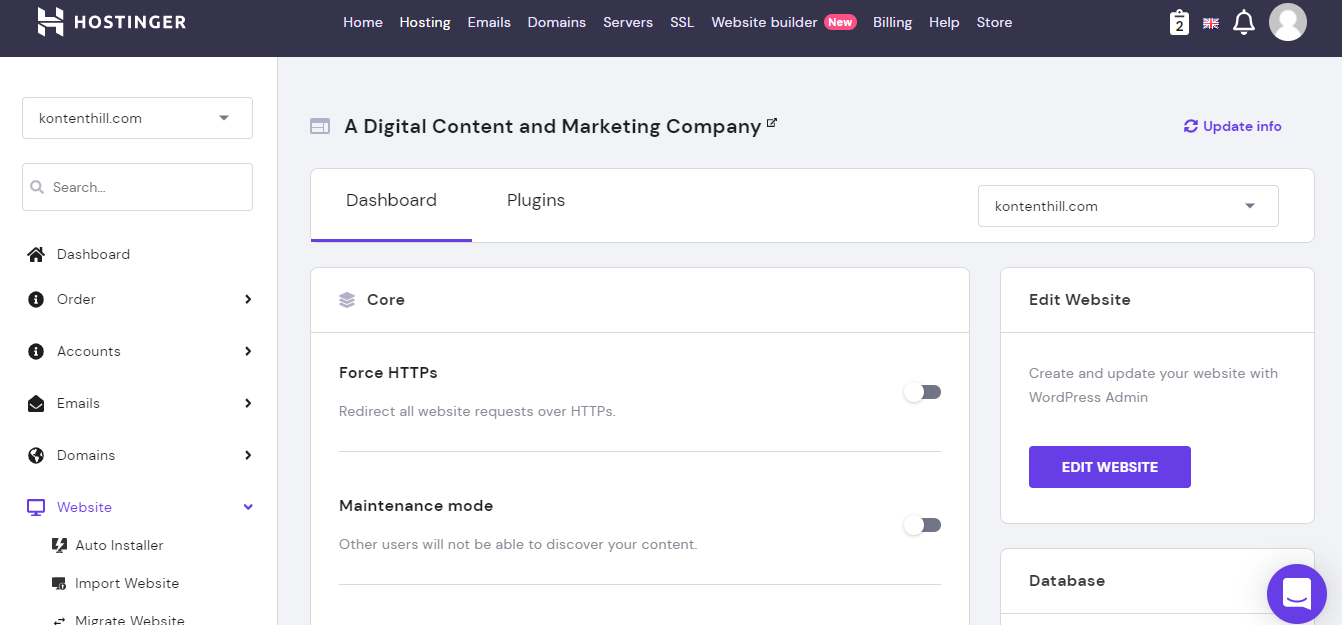The height and width of the screenshot is (625, 1342).
Task: Open the notifications bell
Action: (1243, 22)
